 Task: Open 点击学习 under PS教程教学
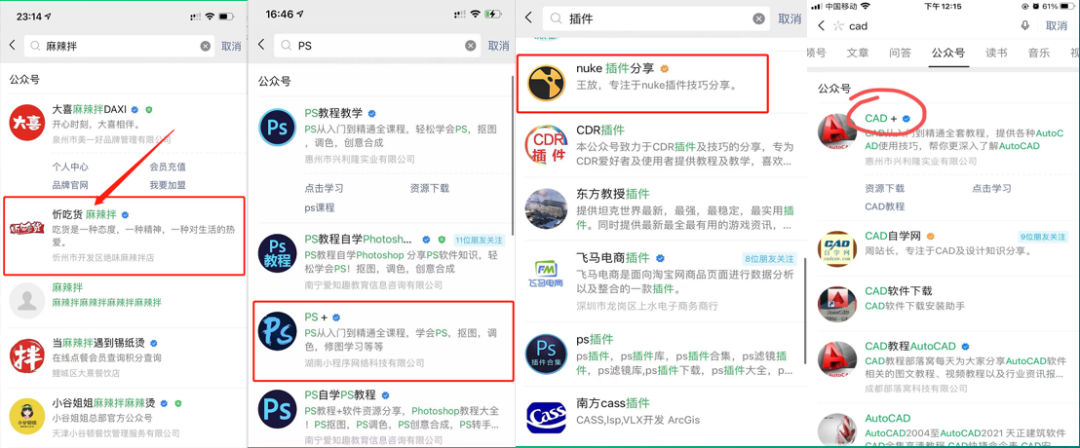[x=324, y=187]
